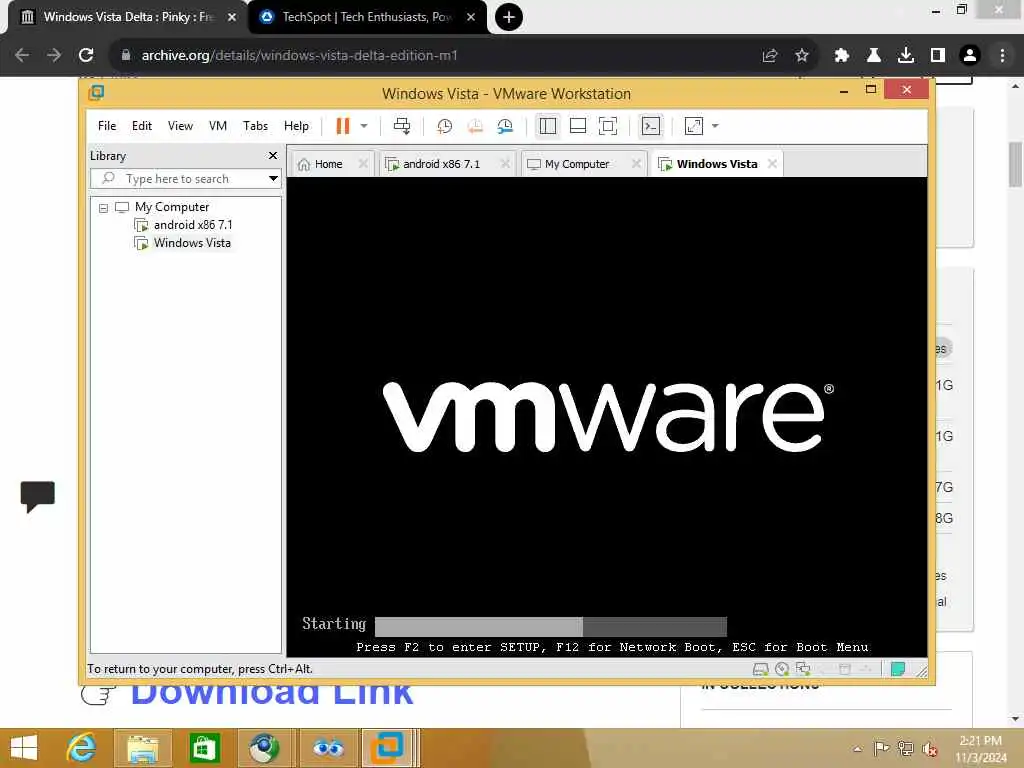The width and height of the screenshot is (1024, 768).
Task: Open the console view icon
Action: (651, 126)
